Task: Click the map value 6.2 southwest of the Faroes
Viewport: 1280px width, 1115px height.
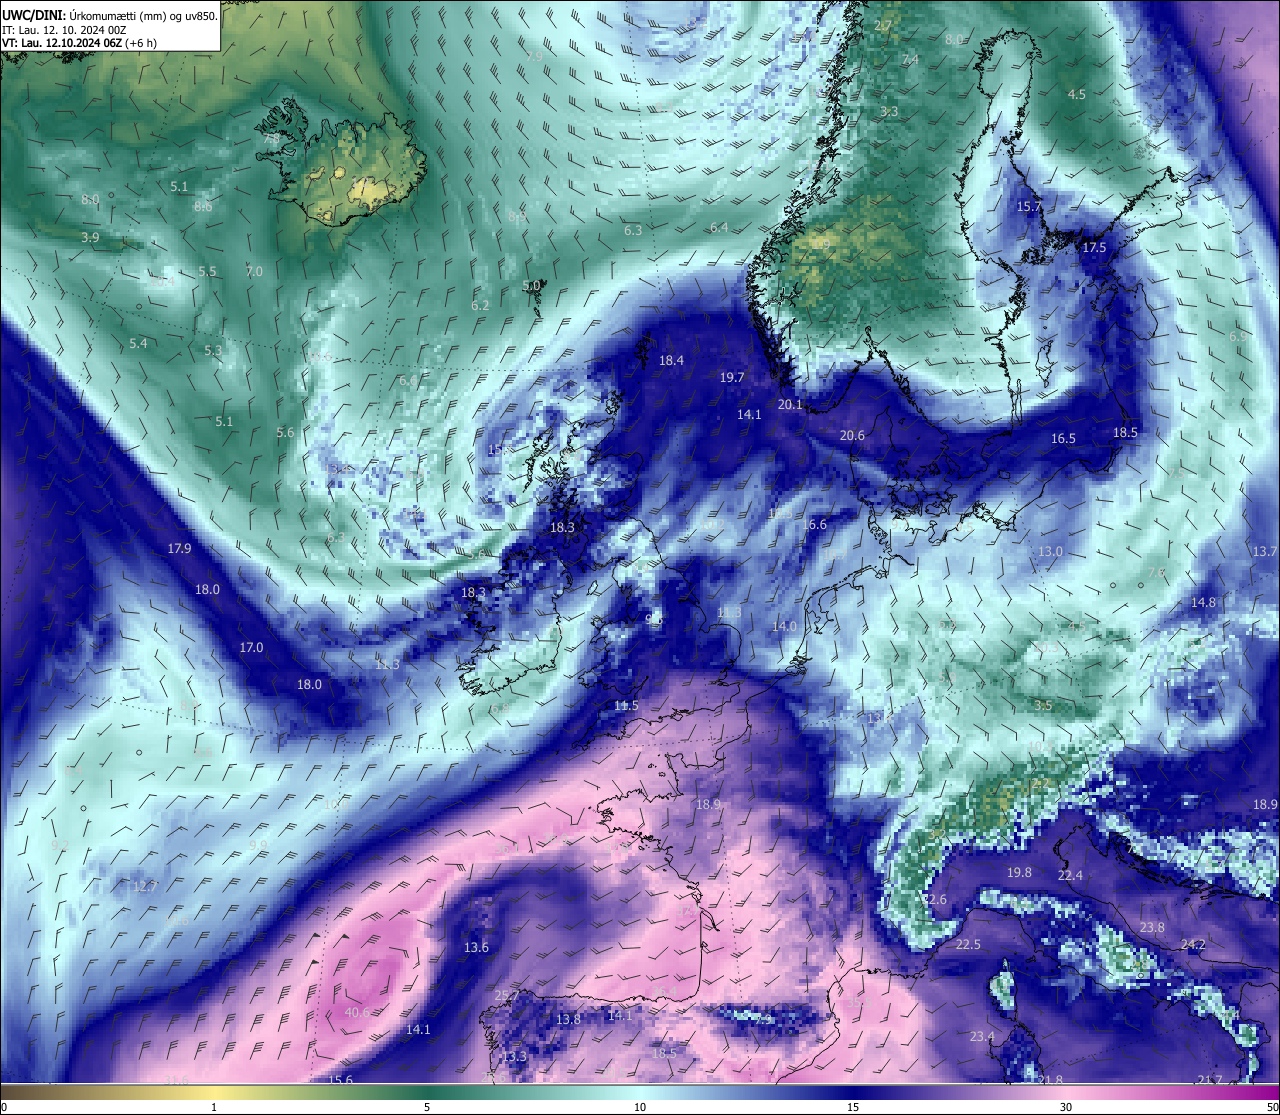Action: 480,305
